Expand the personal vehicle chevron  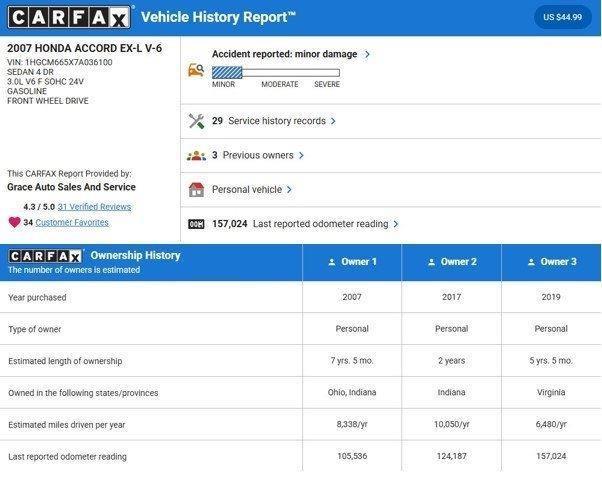tap(289, 190)
